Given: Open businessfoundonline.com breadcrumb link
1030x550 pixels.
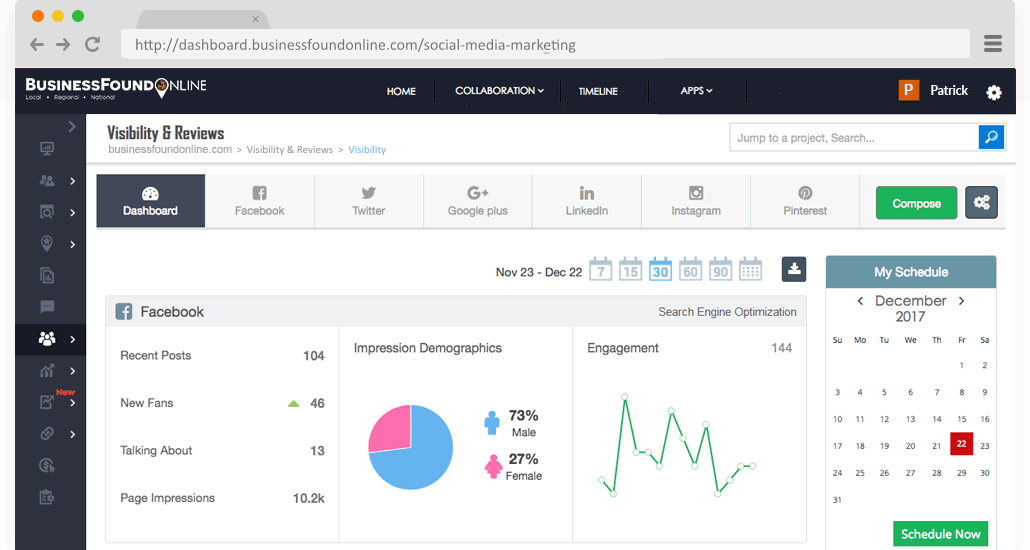Looking at the screenshot, I should tap(170, 149).
